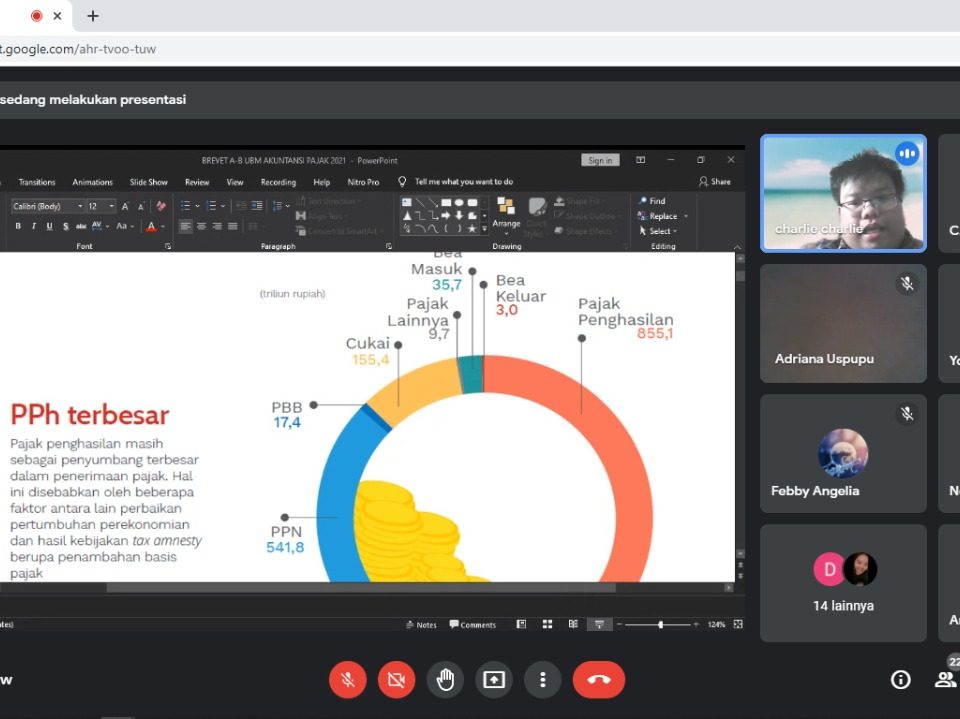Screen dimensions: 960x719
Task: Align text left
Action: pyautogui.click(x=186, y=226)
